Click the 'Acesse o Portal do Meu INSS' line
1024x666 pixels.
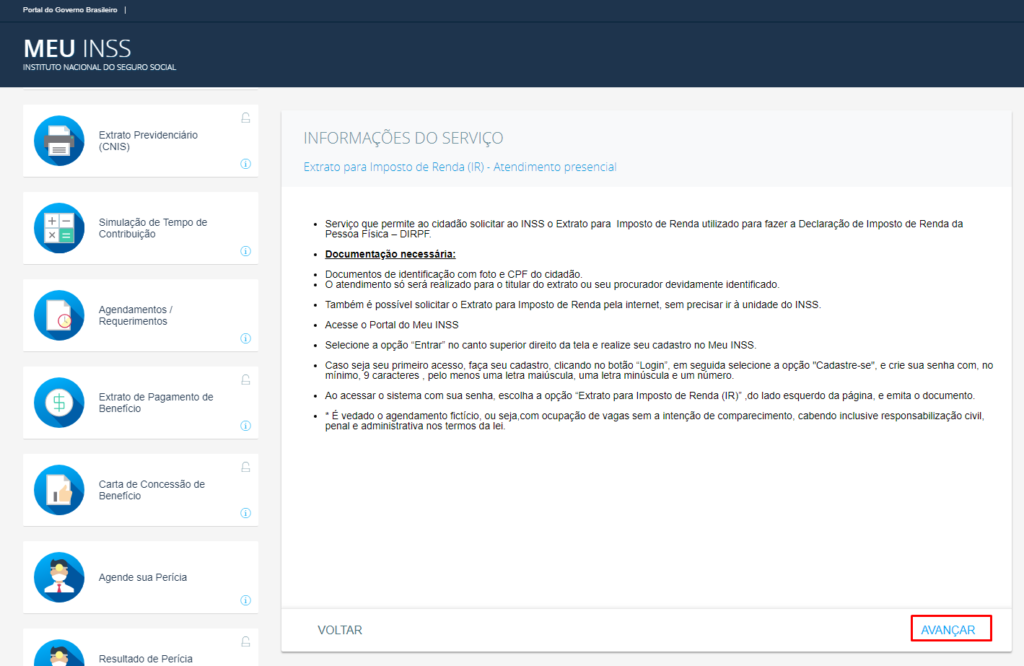(x=391, y=325)
